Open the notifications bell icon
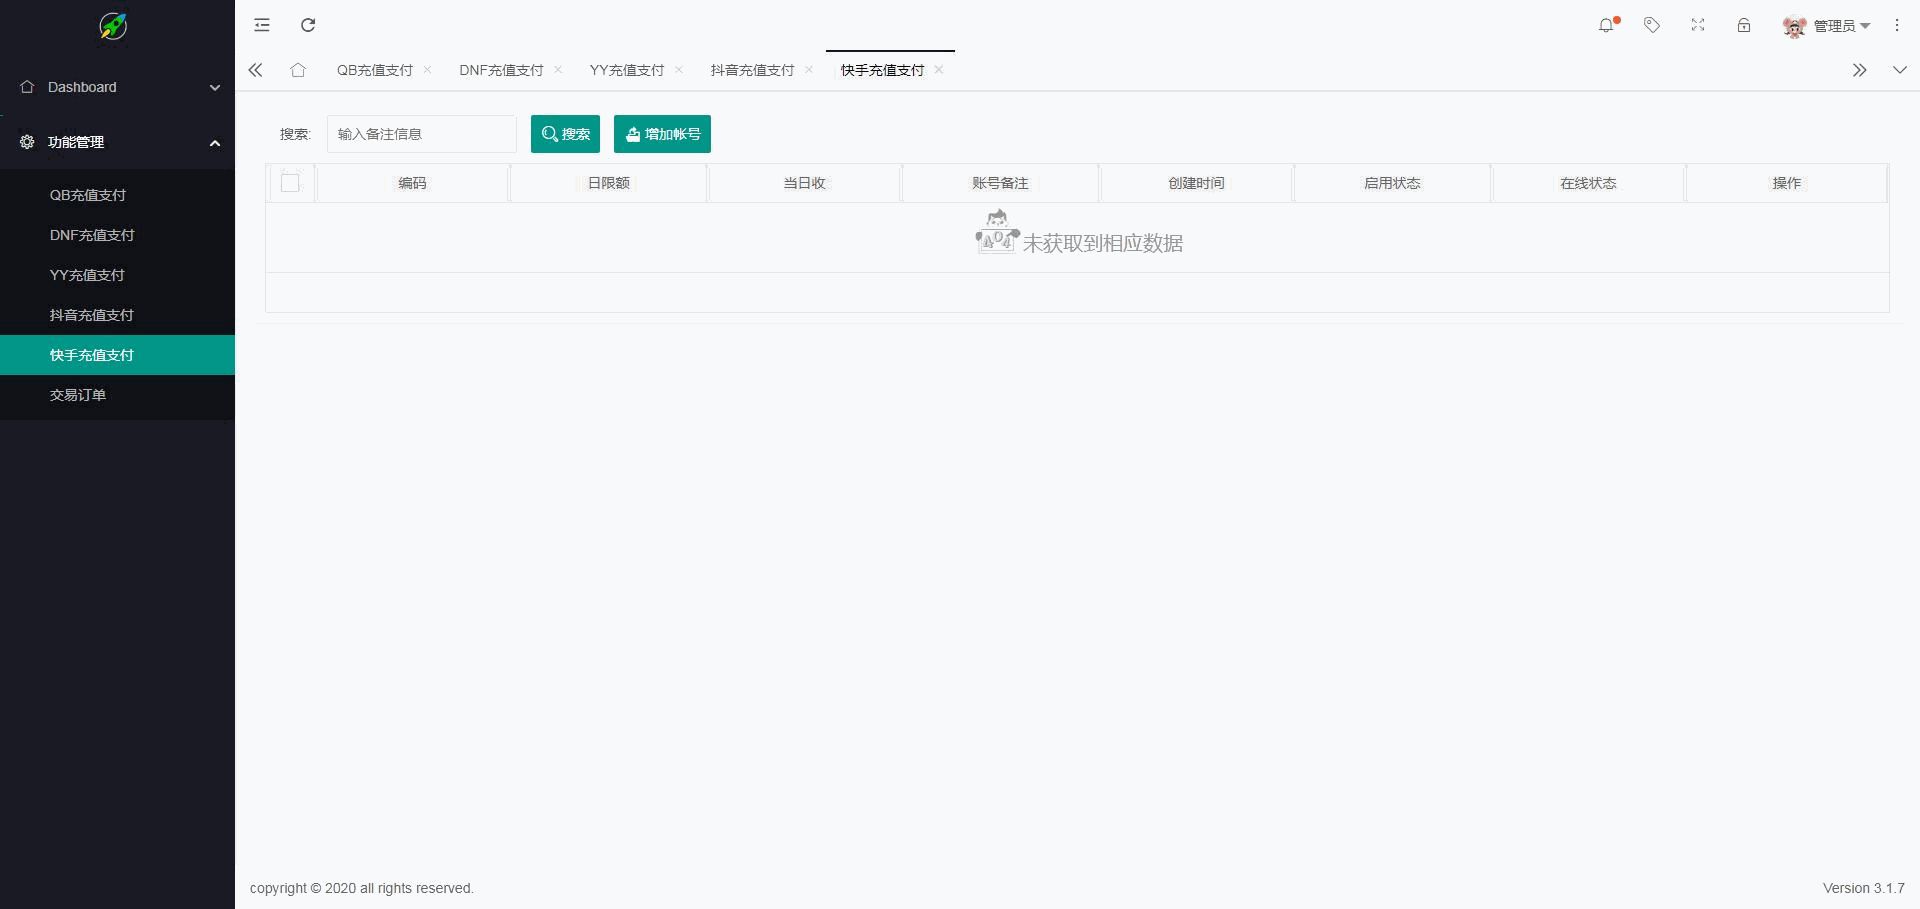1920x909 pixels. 1606,26
